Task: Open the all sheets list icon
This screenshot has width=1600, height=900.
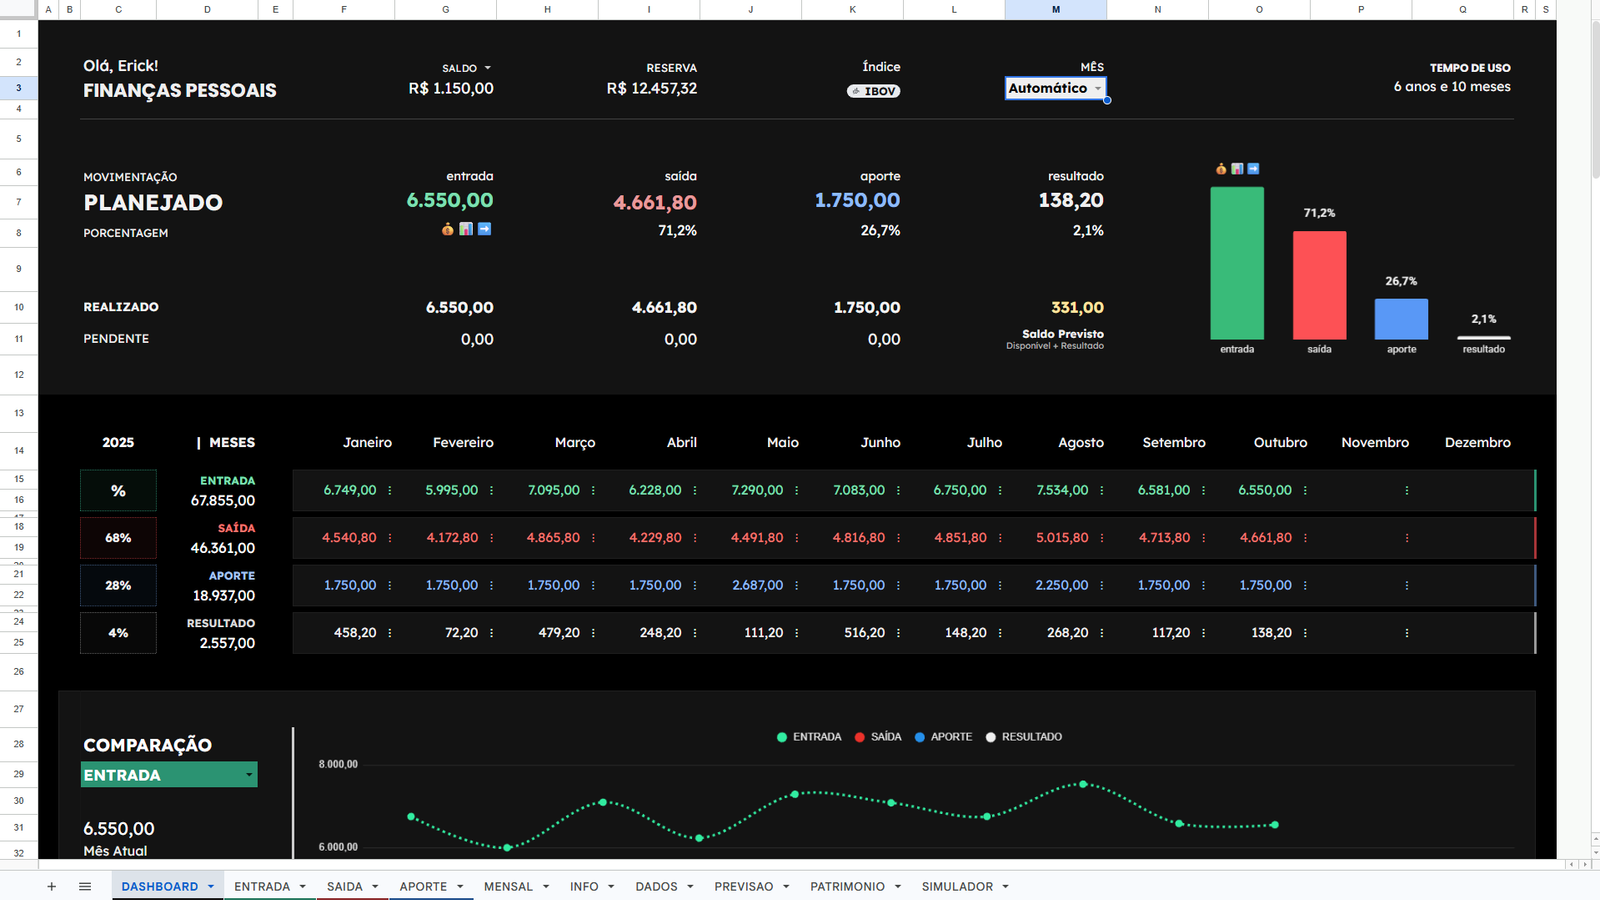Action: coord(85,886)
